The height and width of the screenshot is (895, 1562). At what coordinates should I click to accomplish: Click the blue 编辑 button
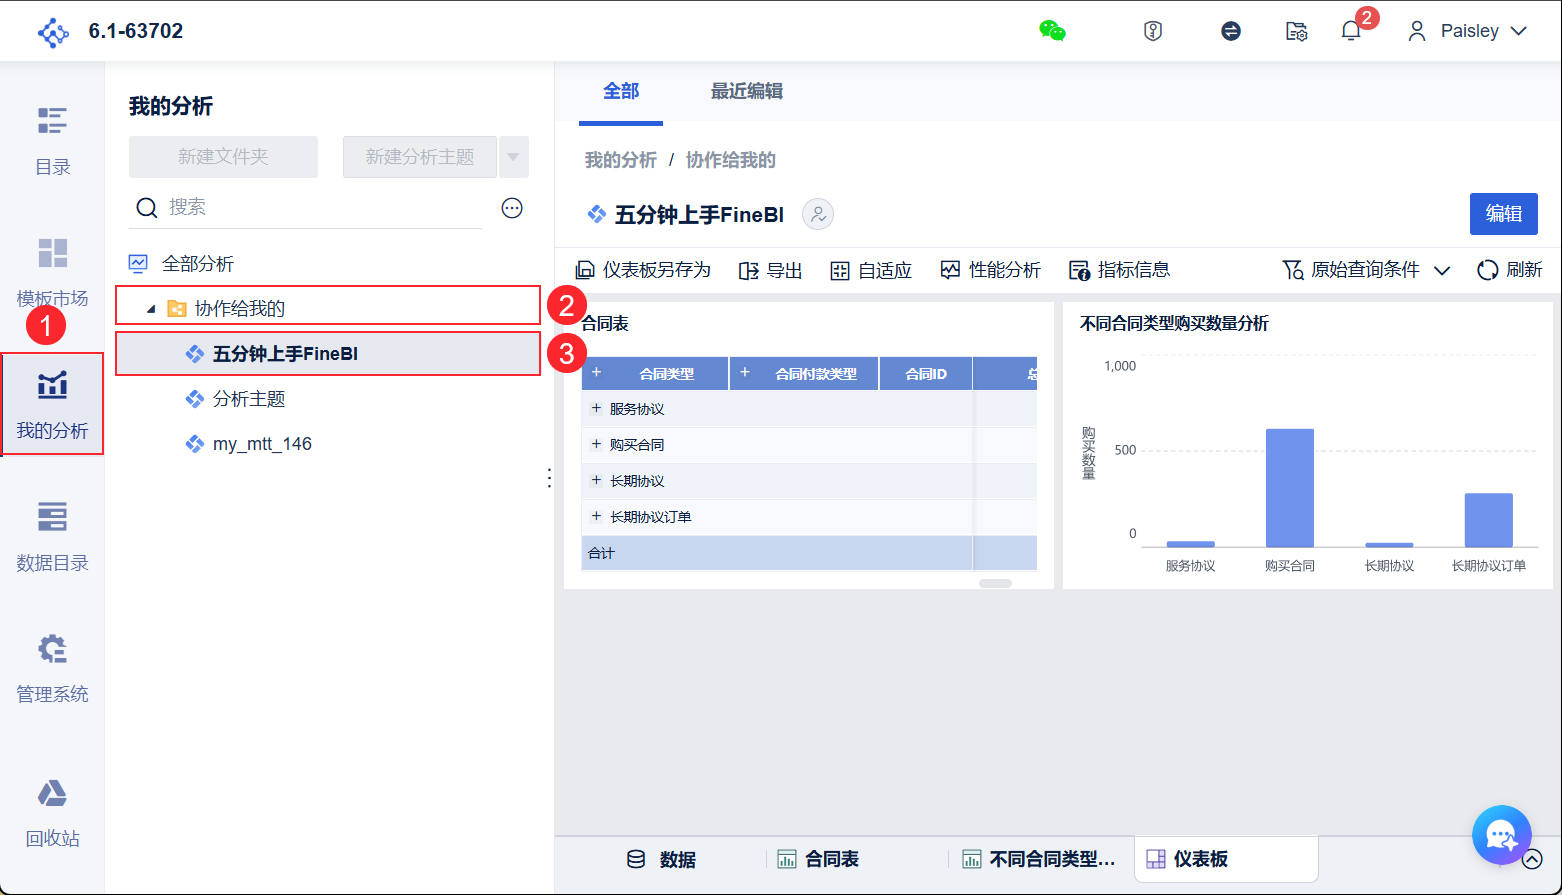pyautogui.click(x=1504, y=214)
